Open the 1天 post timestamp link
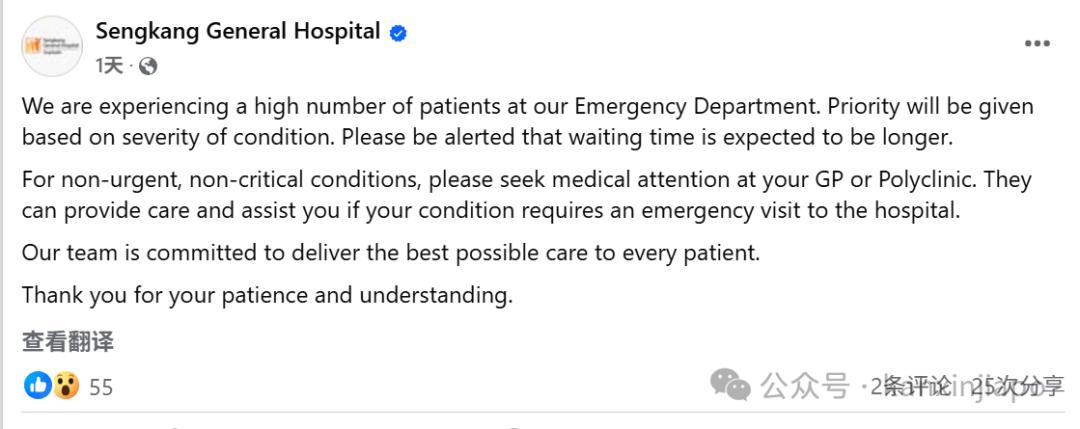1080x429 pixels. point(109,66)
